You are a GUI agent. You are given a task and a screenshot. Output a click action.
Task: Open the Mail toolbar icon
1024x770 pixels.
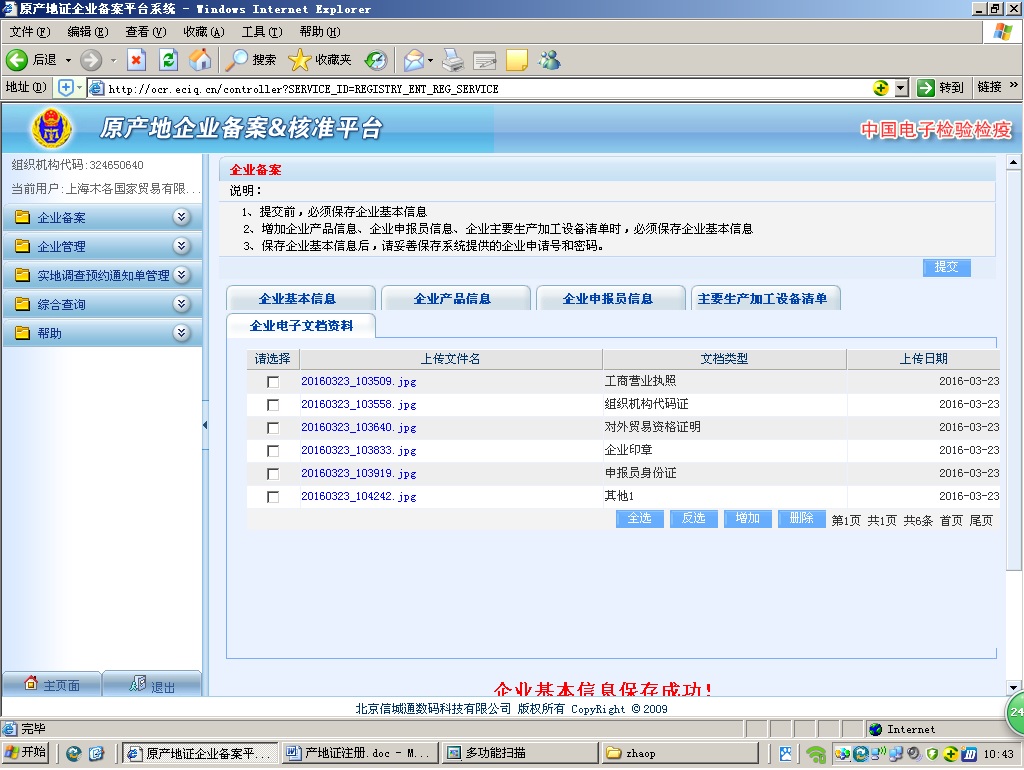tap(413, 60)
